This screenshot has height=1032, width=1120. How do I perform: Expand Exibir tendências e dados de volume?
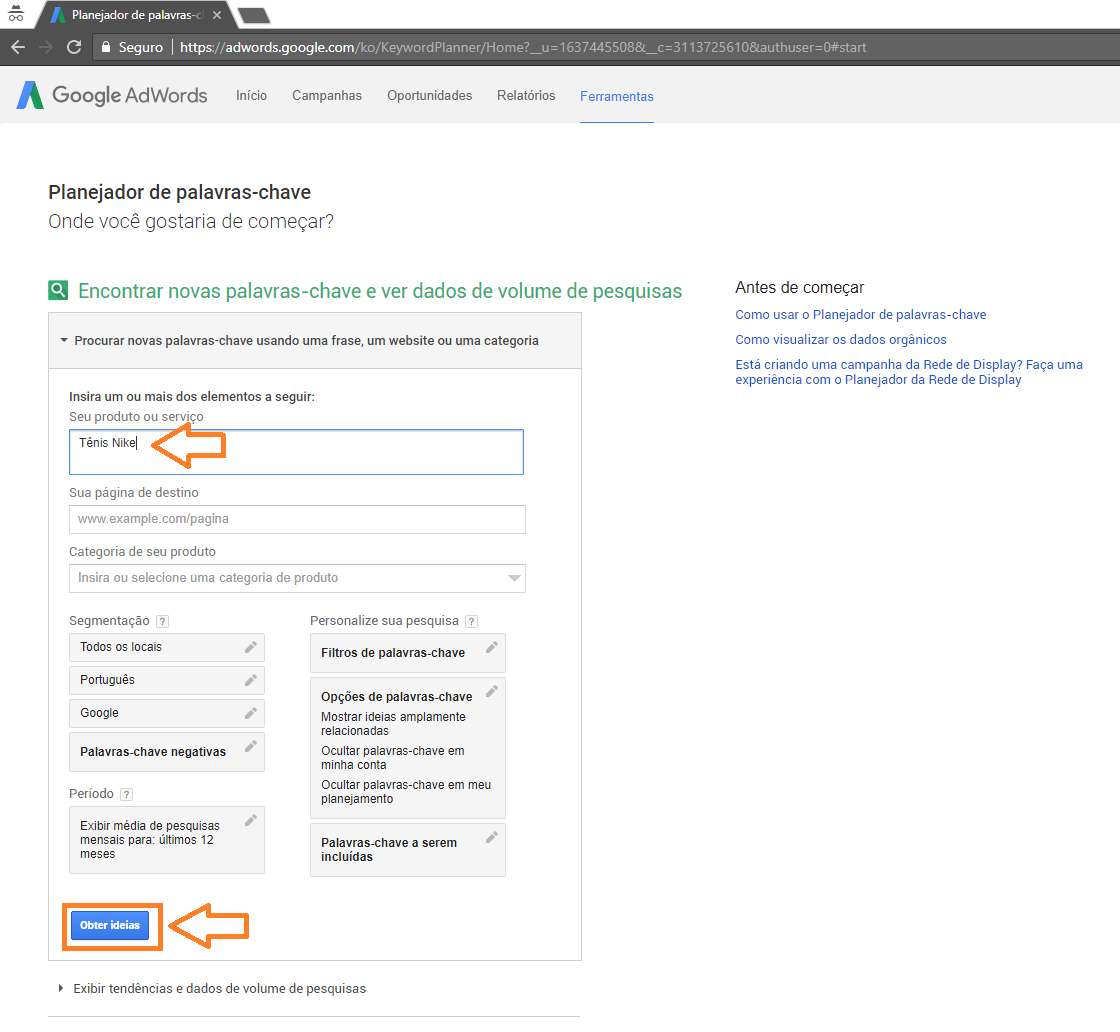(219, 989)
